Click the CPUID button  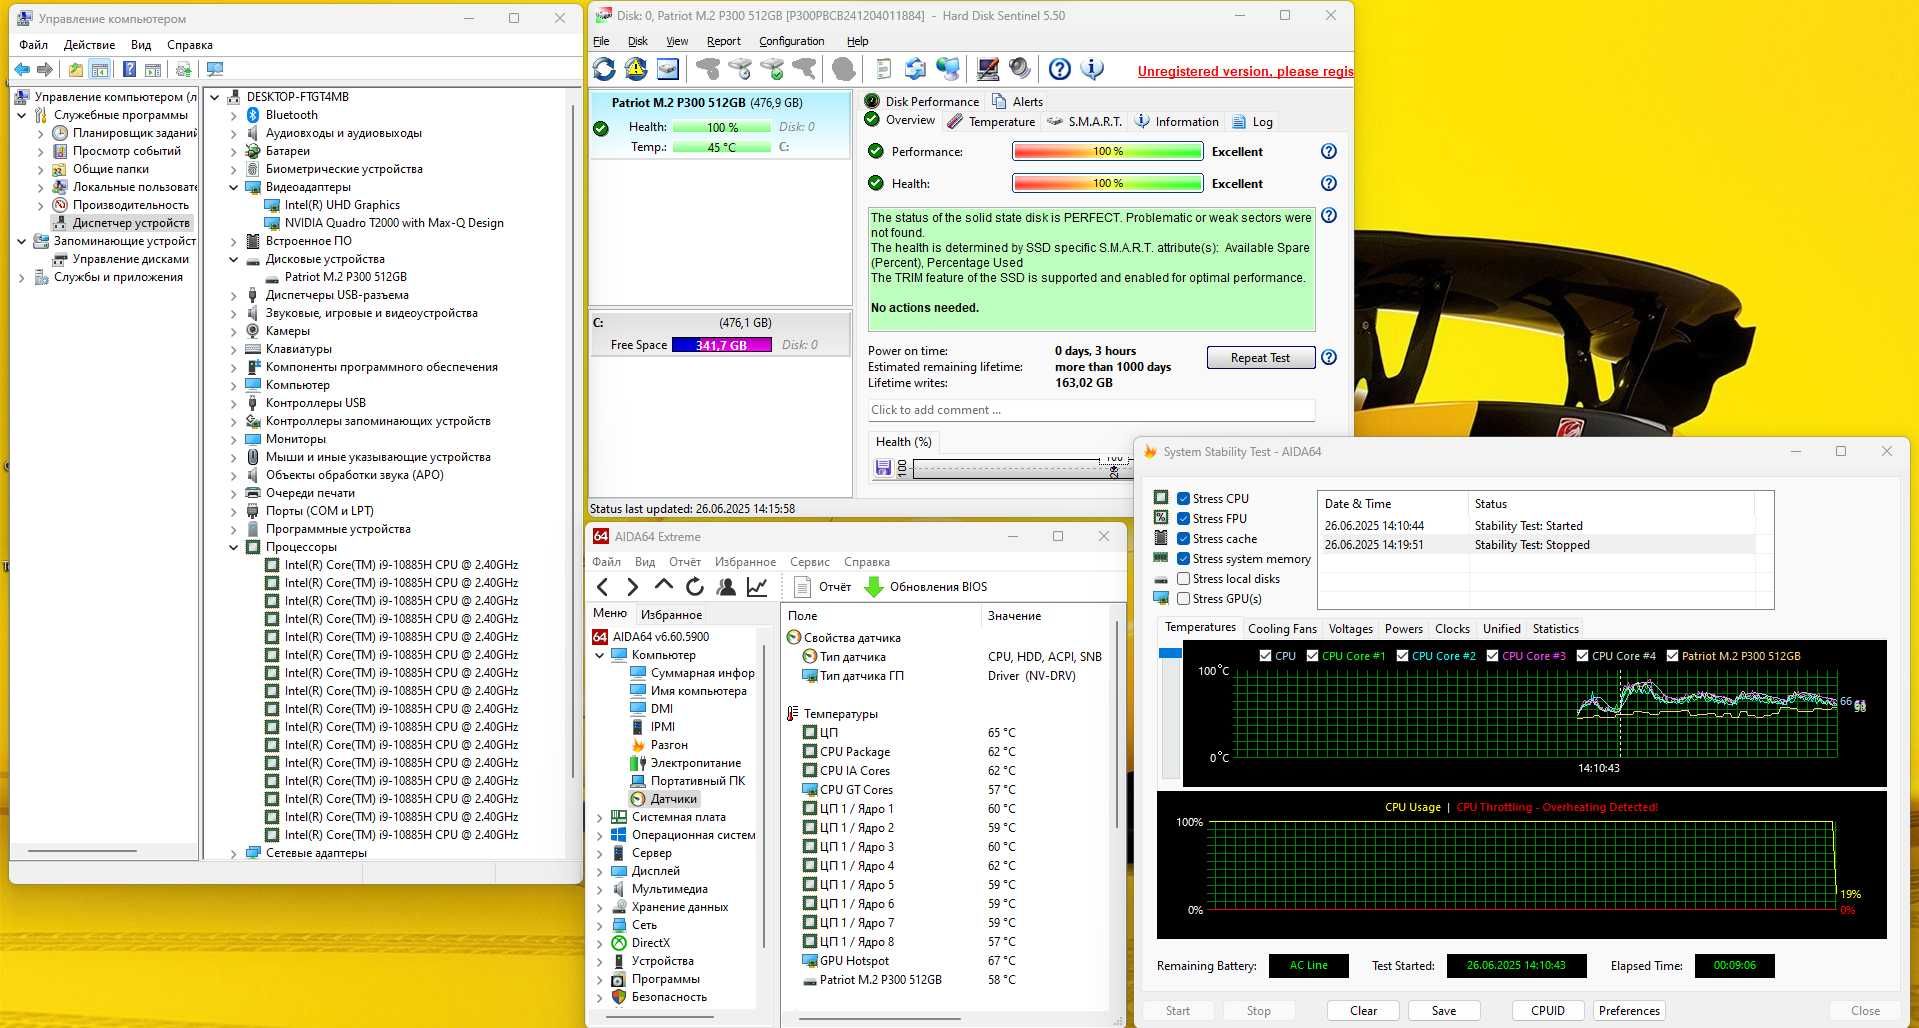pos(1547,1010)
